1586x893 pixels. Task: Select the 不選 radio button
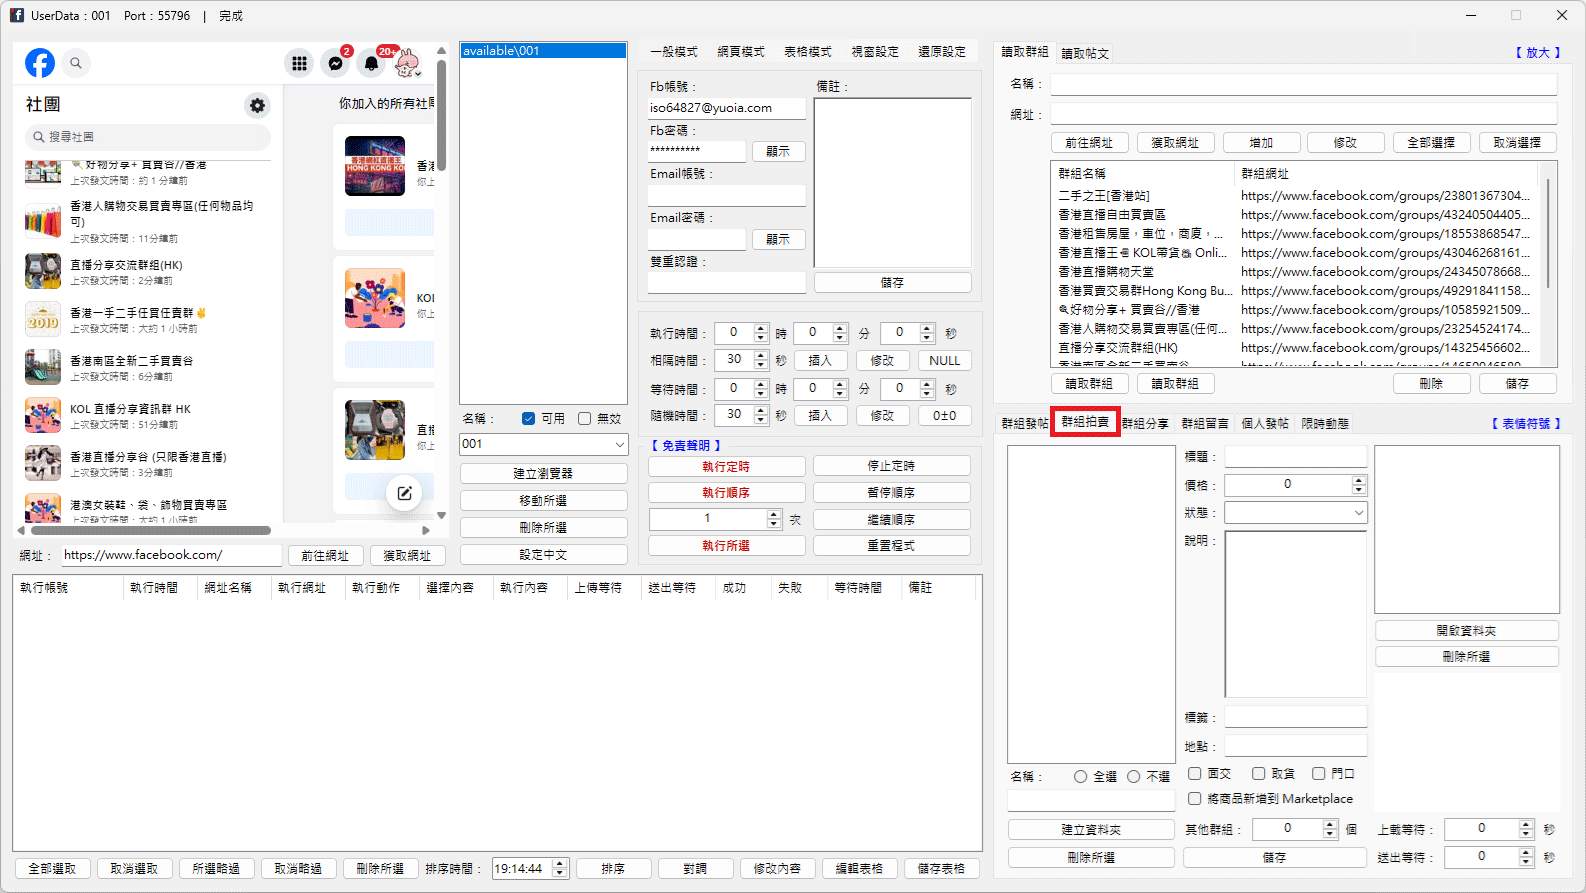(1133, 777)
